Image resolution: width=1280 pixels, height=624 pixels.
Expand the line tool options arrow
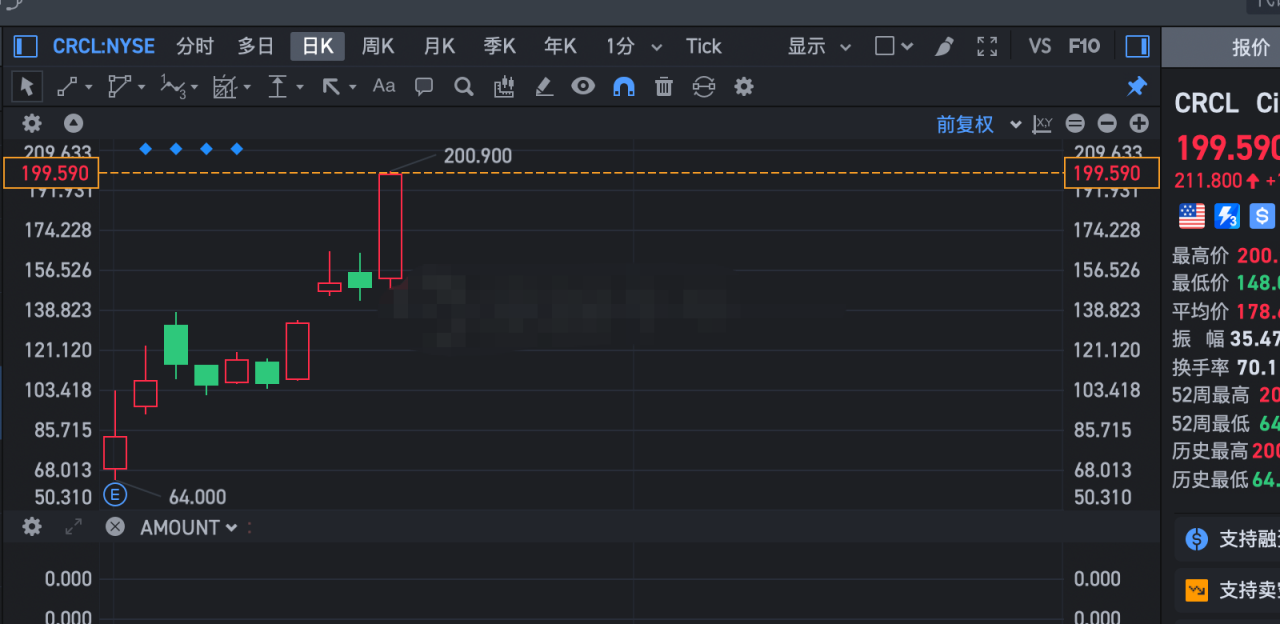[89, 88]
